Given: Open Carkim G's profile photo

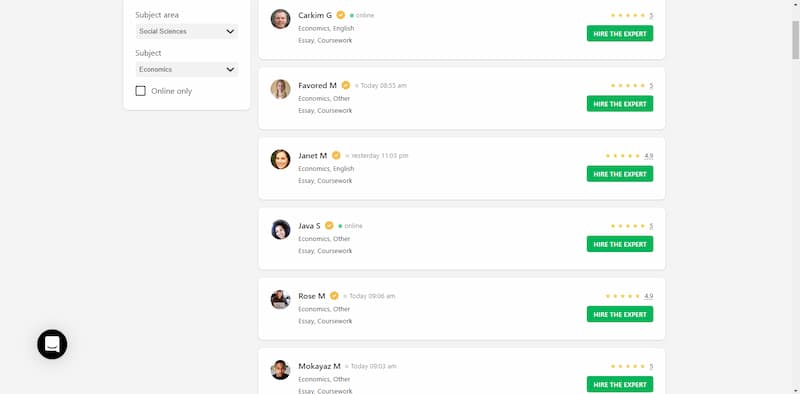Looking at the screenshot, I should (x=281, y=19).
